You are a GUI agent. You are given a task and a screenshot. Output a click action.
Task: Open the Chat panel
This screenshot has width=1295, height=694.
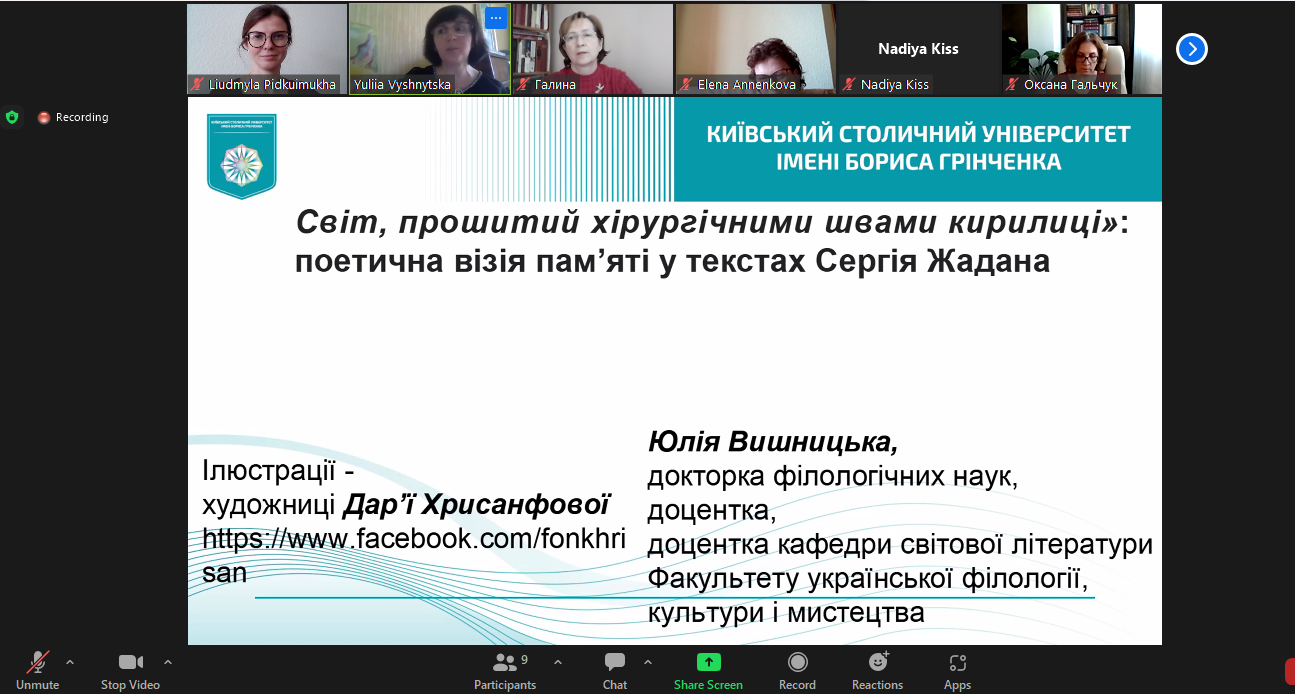click(x=615, y=669)
